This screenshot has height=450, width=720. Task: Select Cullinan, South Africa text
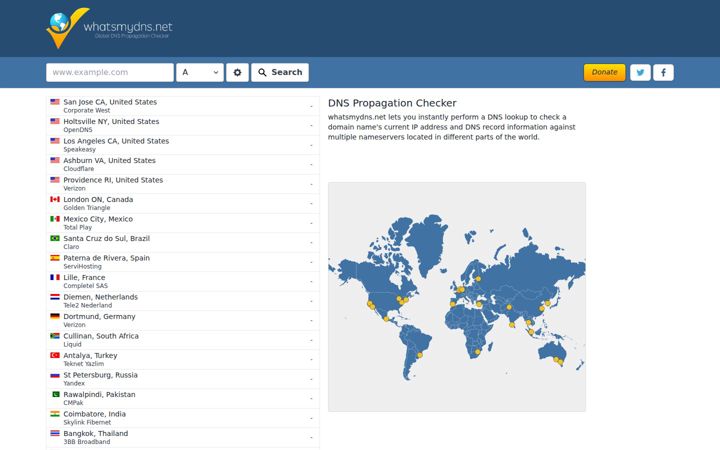[x=101, y=336]
